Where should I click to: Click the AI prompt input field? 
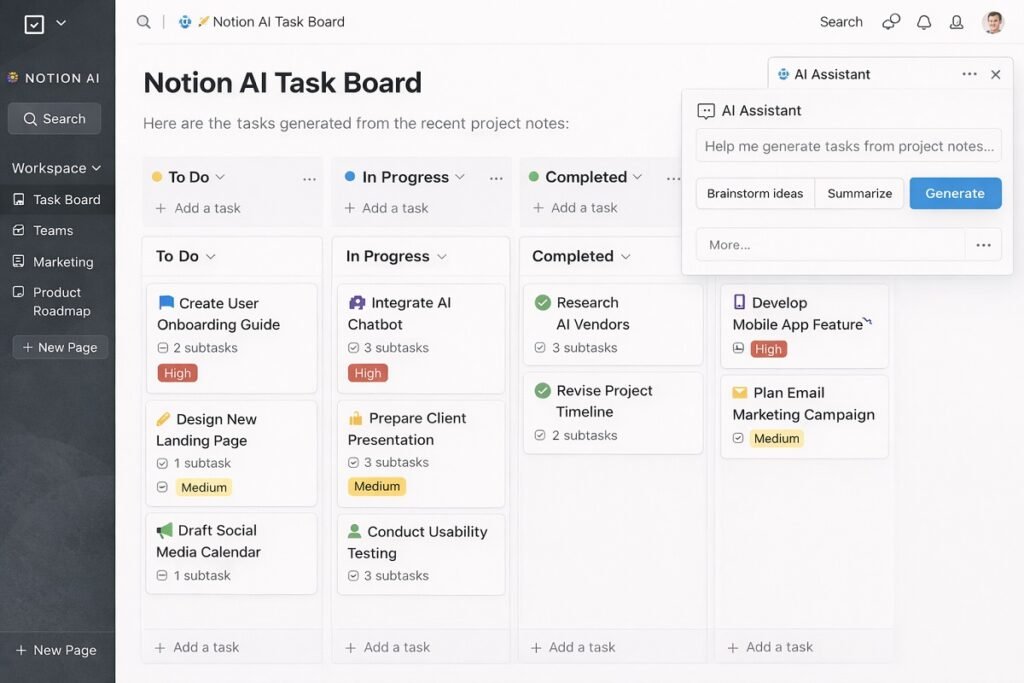(x=847, y=146)
